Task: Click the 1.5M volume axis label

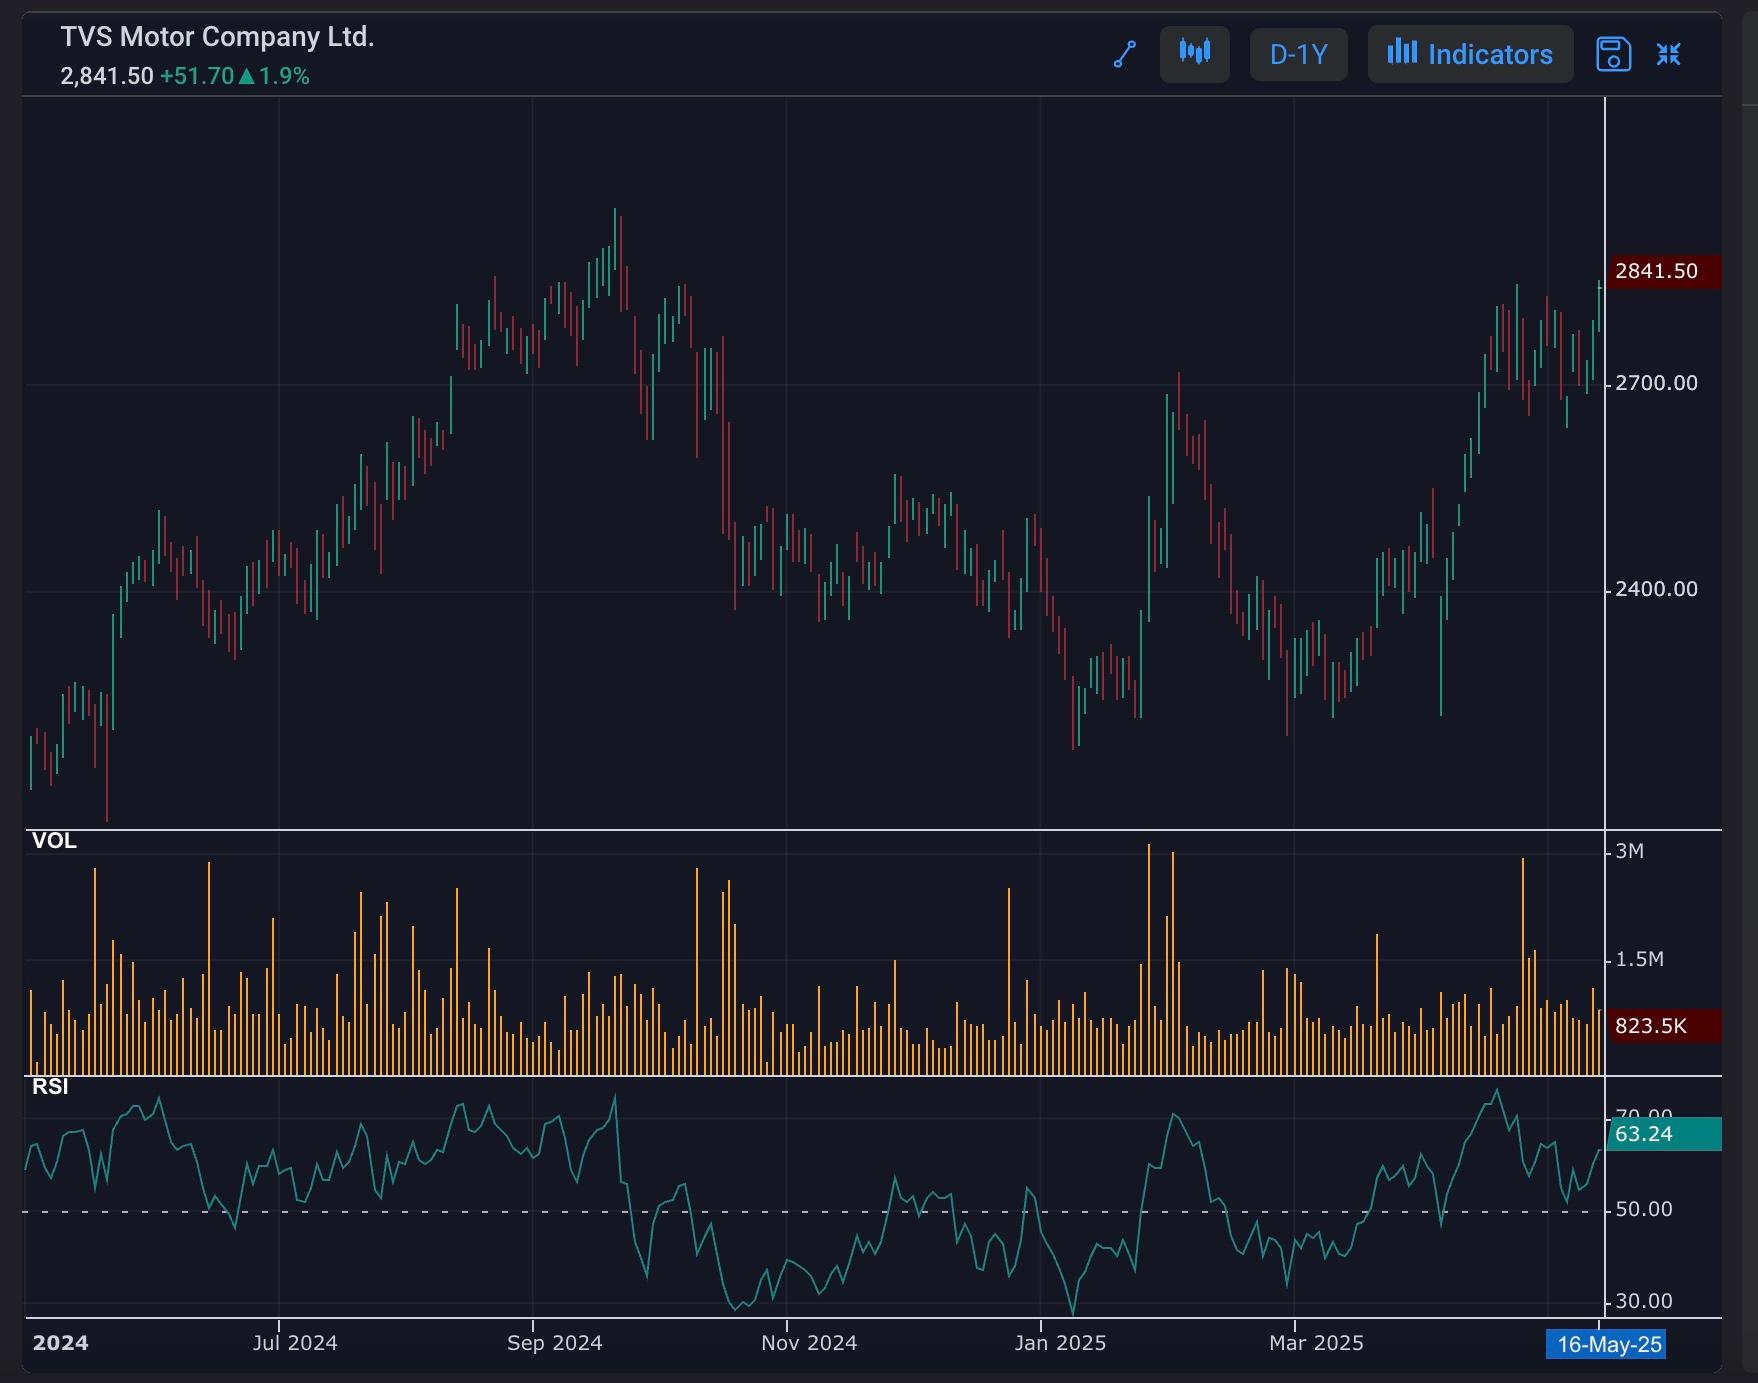Action: pos(1639,959)
